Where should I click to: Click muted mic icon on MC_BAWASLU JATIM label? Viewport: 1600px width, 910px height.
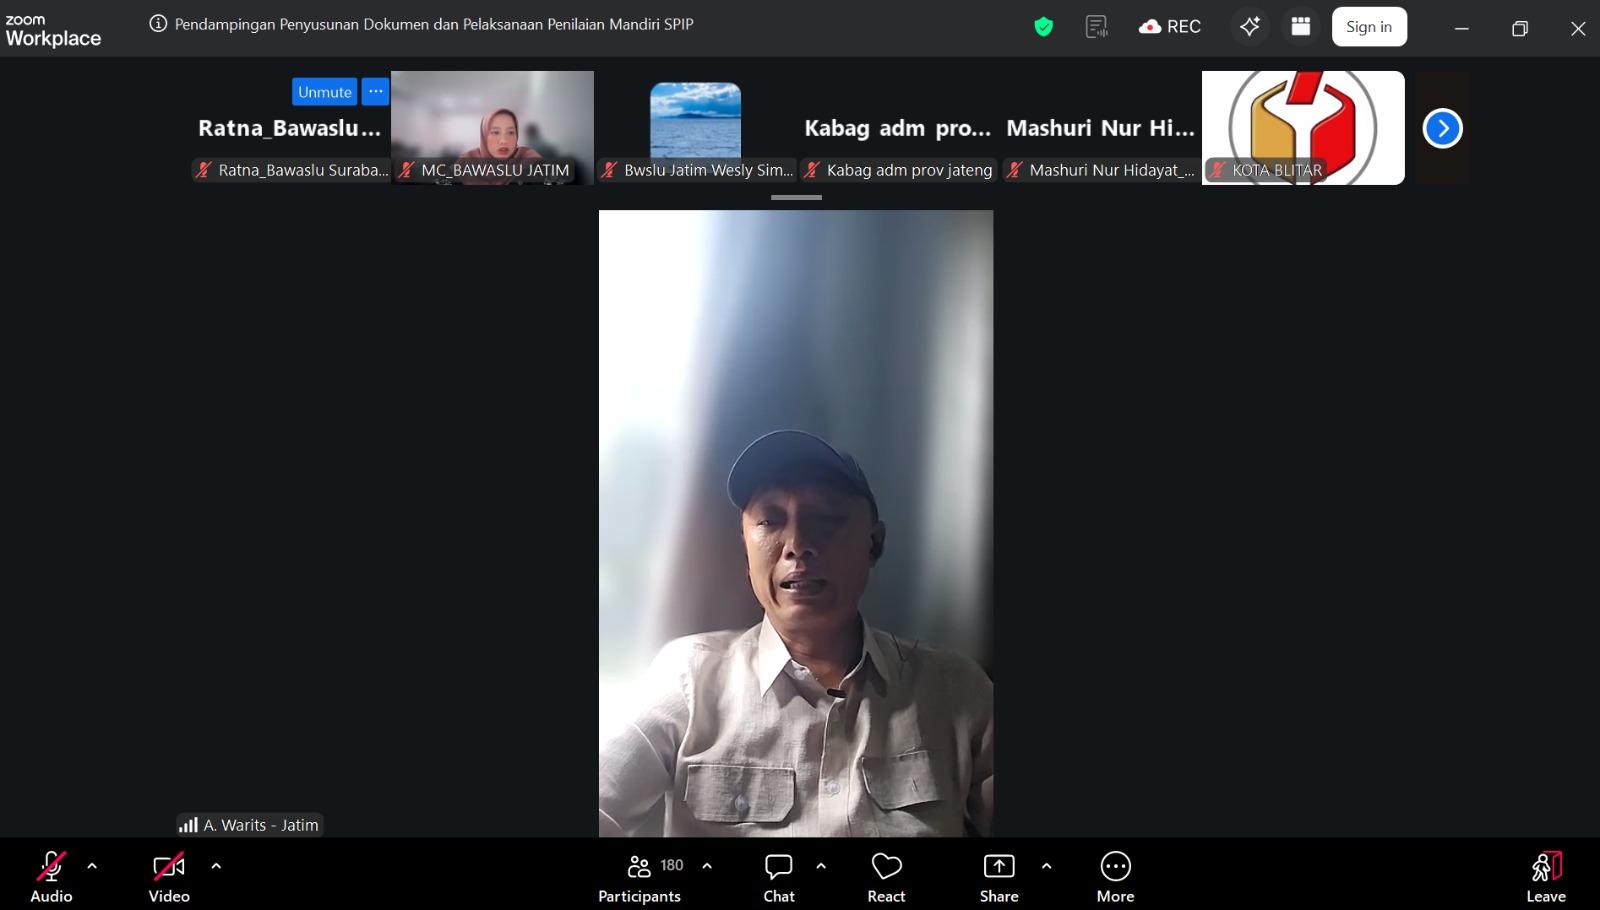tap(406, 170)
